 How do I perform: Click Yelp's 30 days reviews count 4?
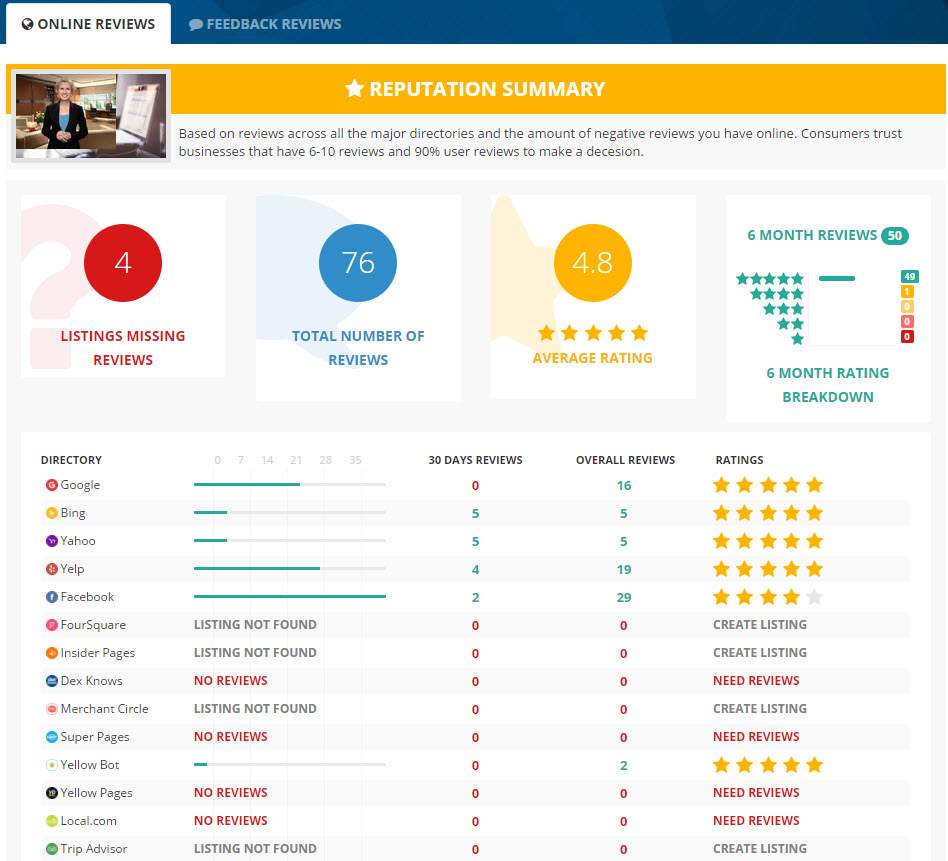[x=475, y=570]
